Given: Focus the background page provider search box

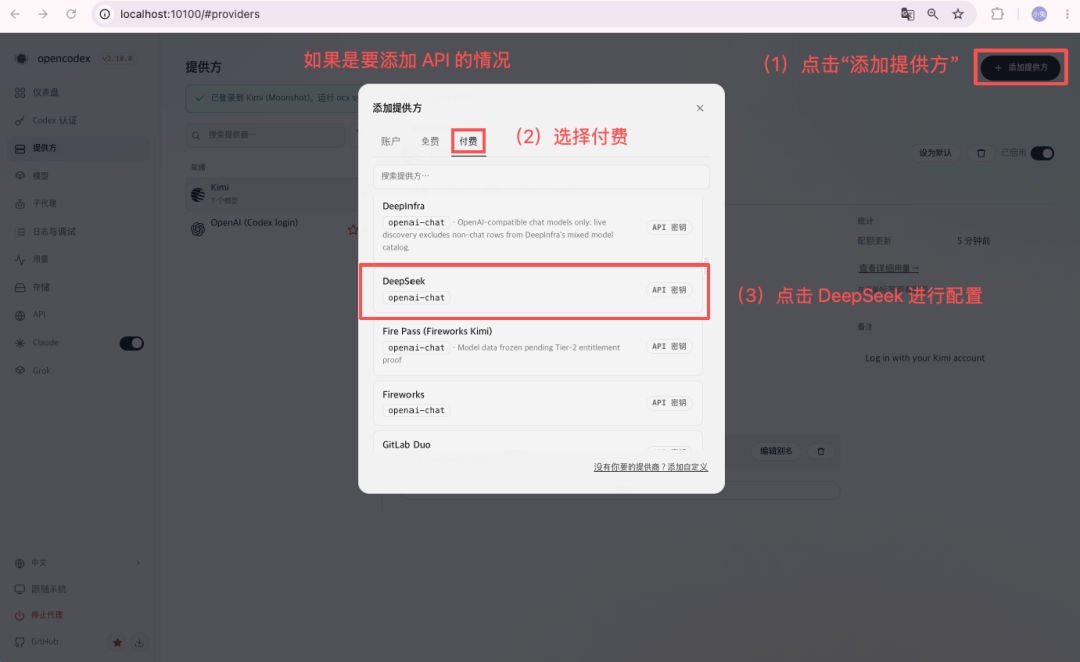Looking at the screenshot, I should [265, 135].
